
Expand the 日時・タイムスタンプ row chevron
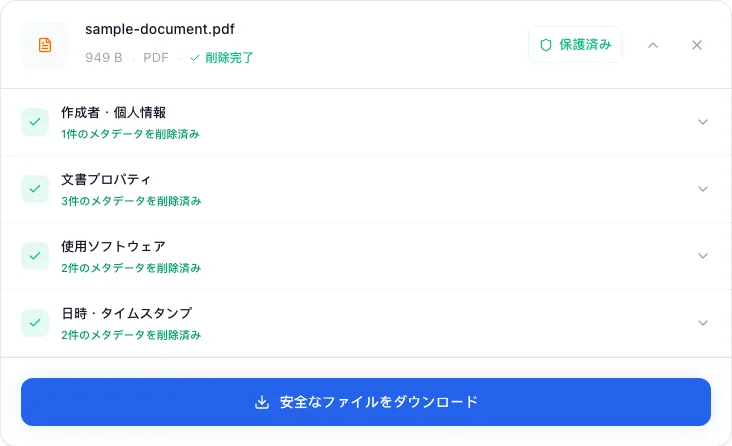click(703, 323)
